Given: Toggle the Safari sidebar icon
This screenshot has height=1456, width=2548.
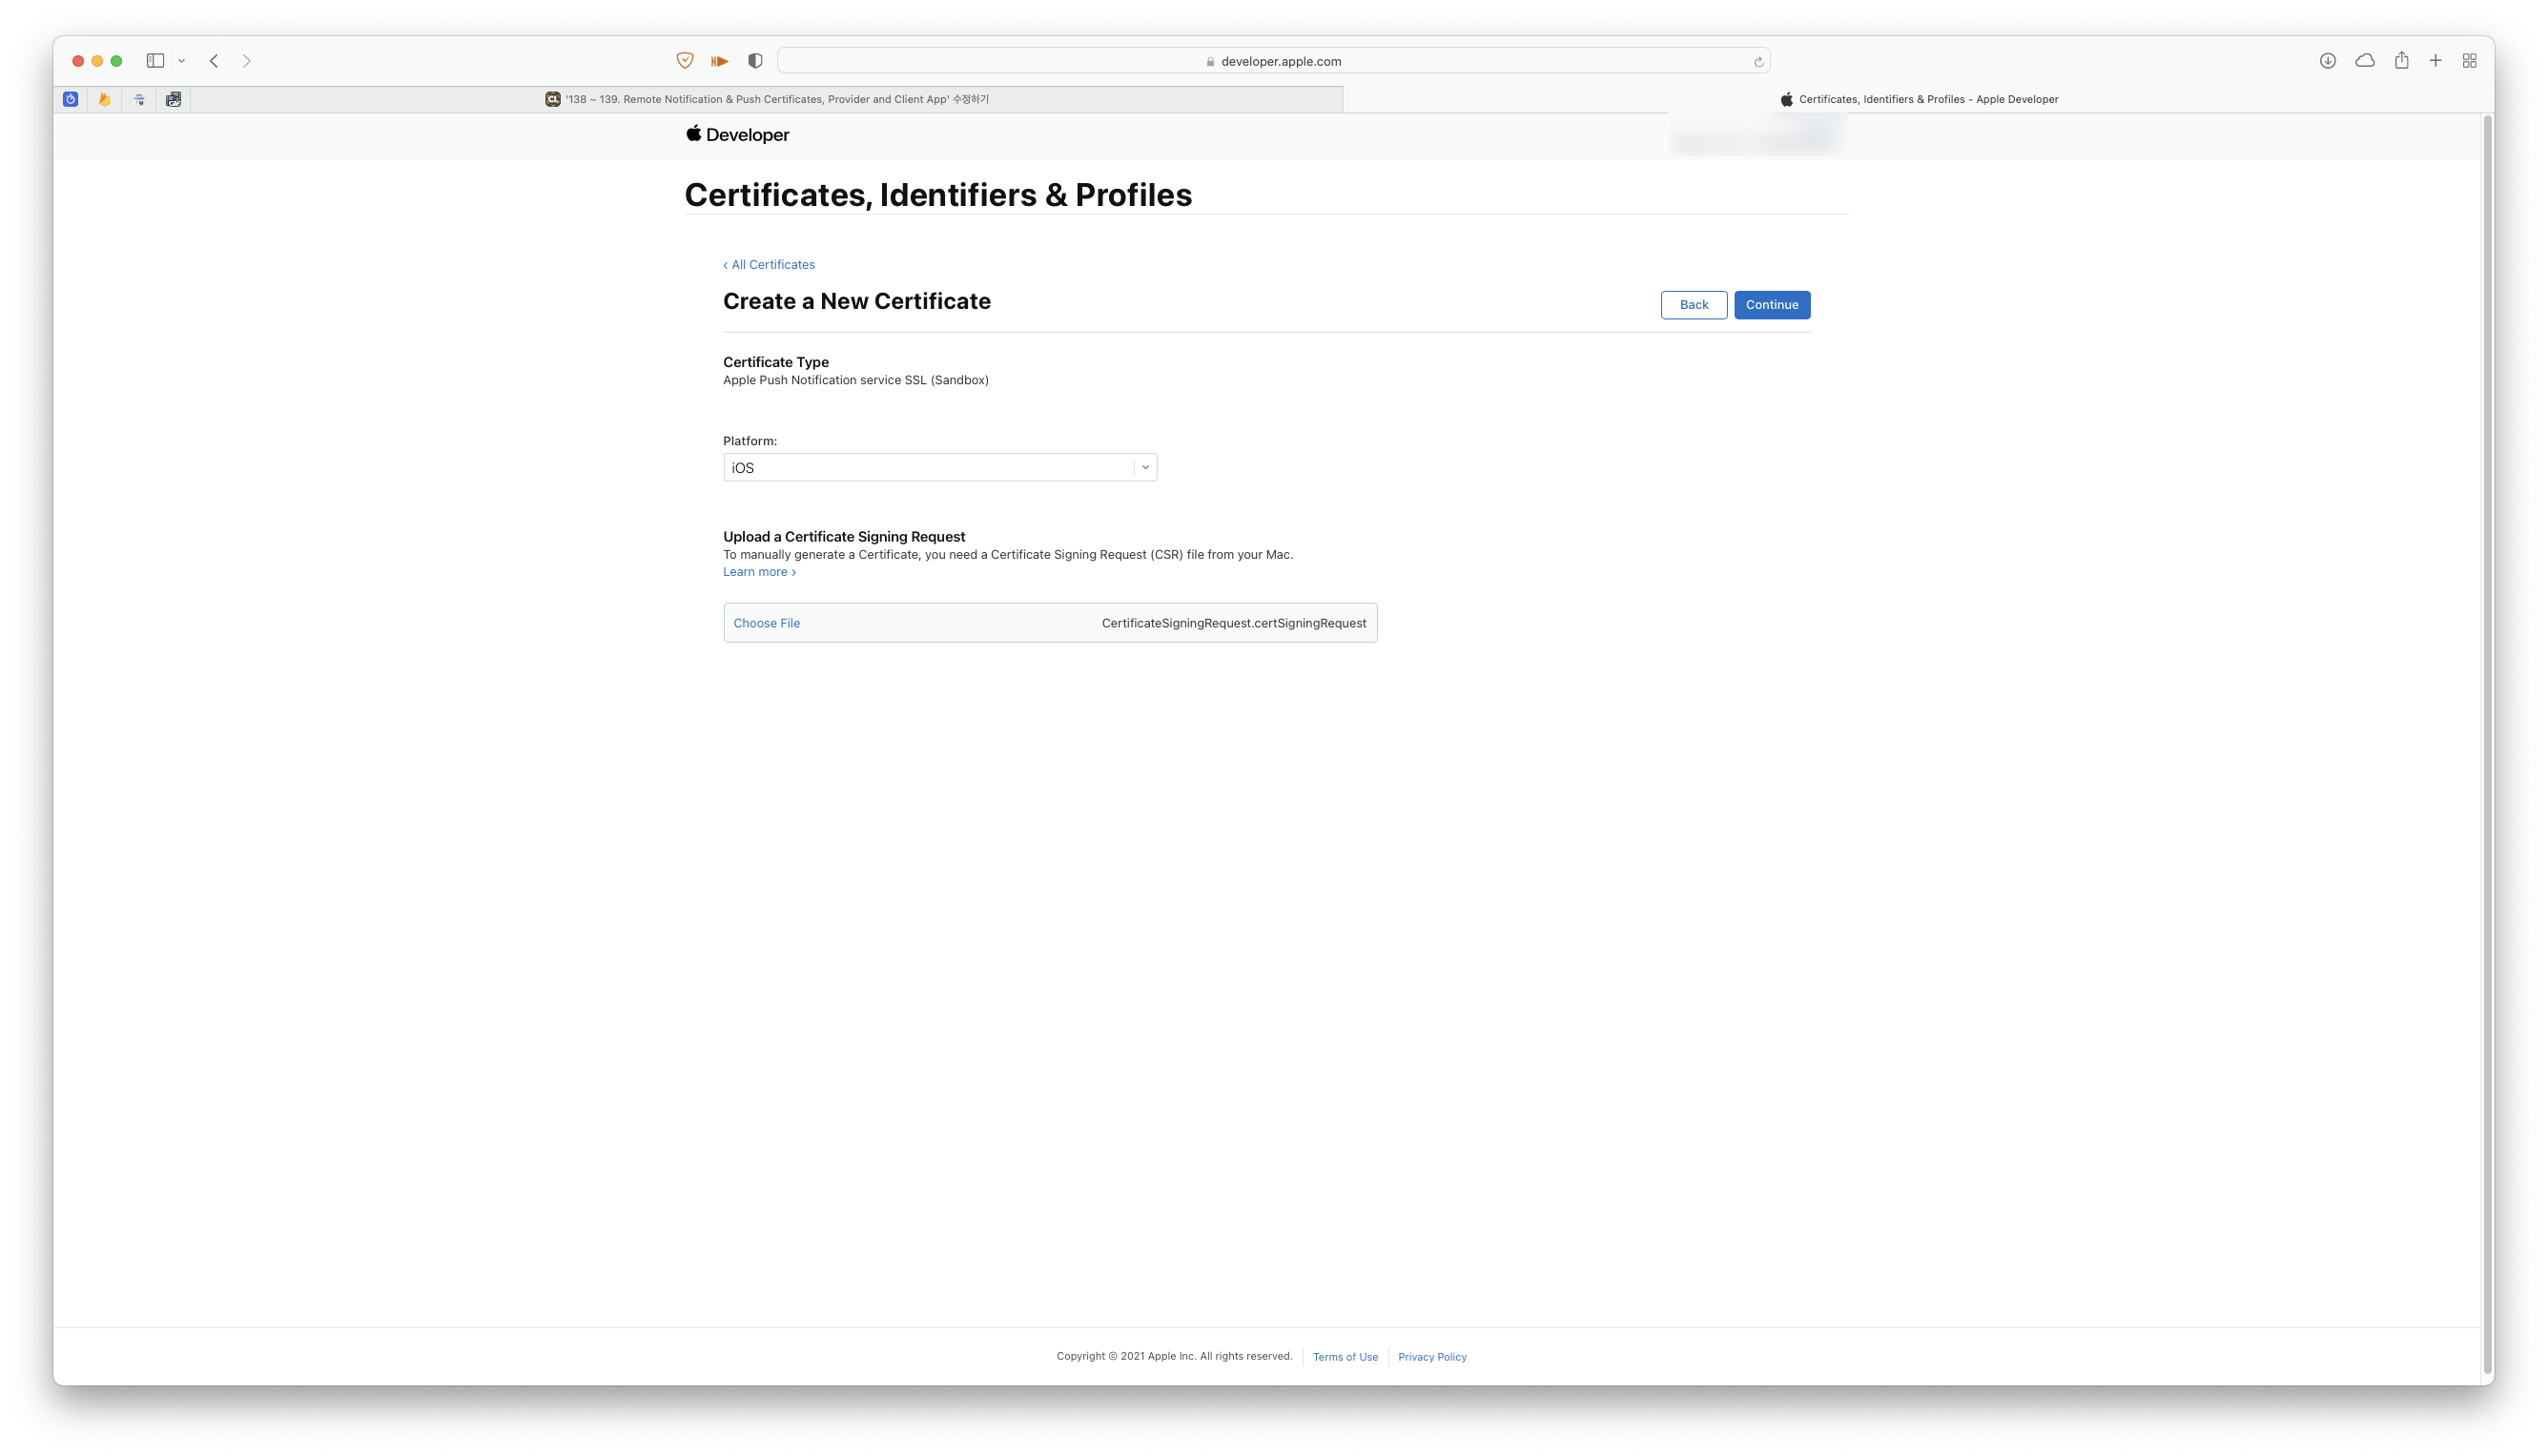Looking at the screenshot, I should [155, 61].
